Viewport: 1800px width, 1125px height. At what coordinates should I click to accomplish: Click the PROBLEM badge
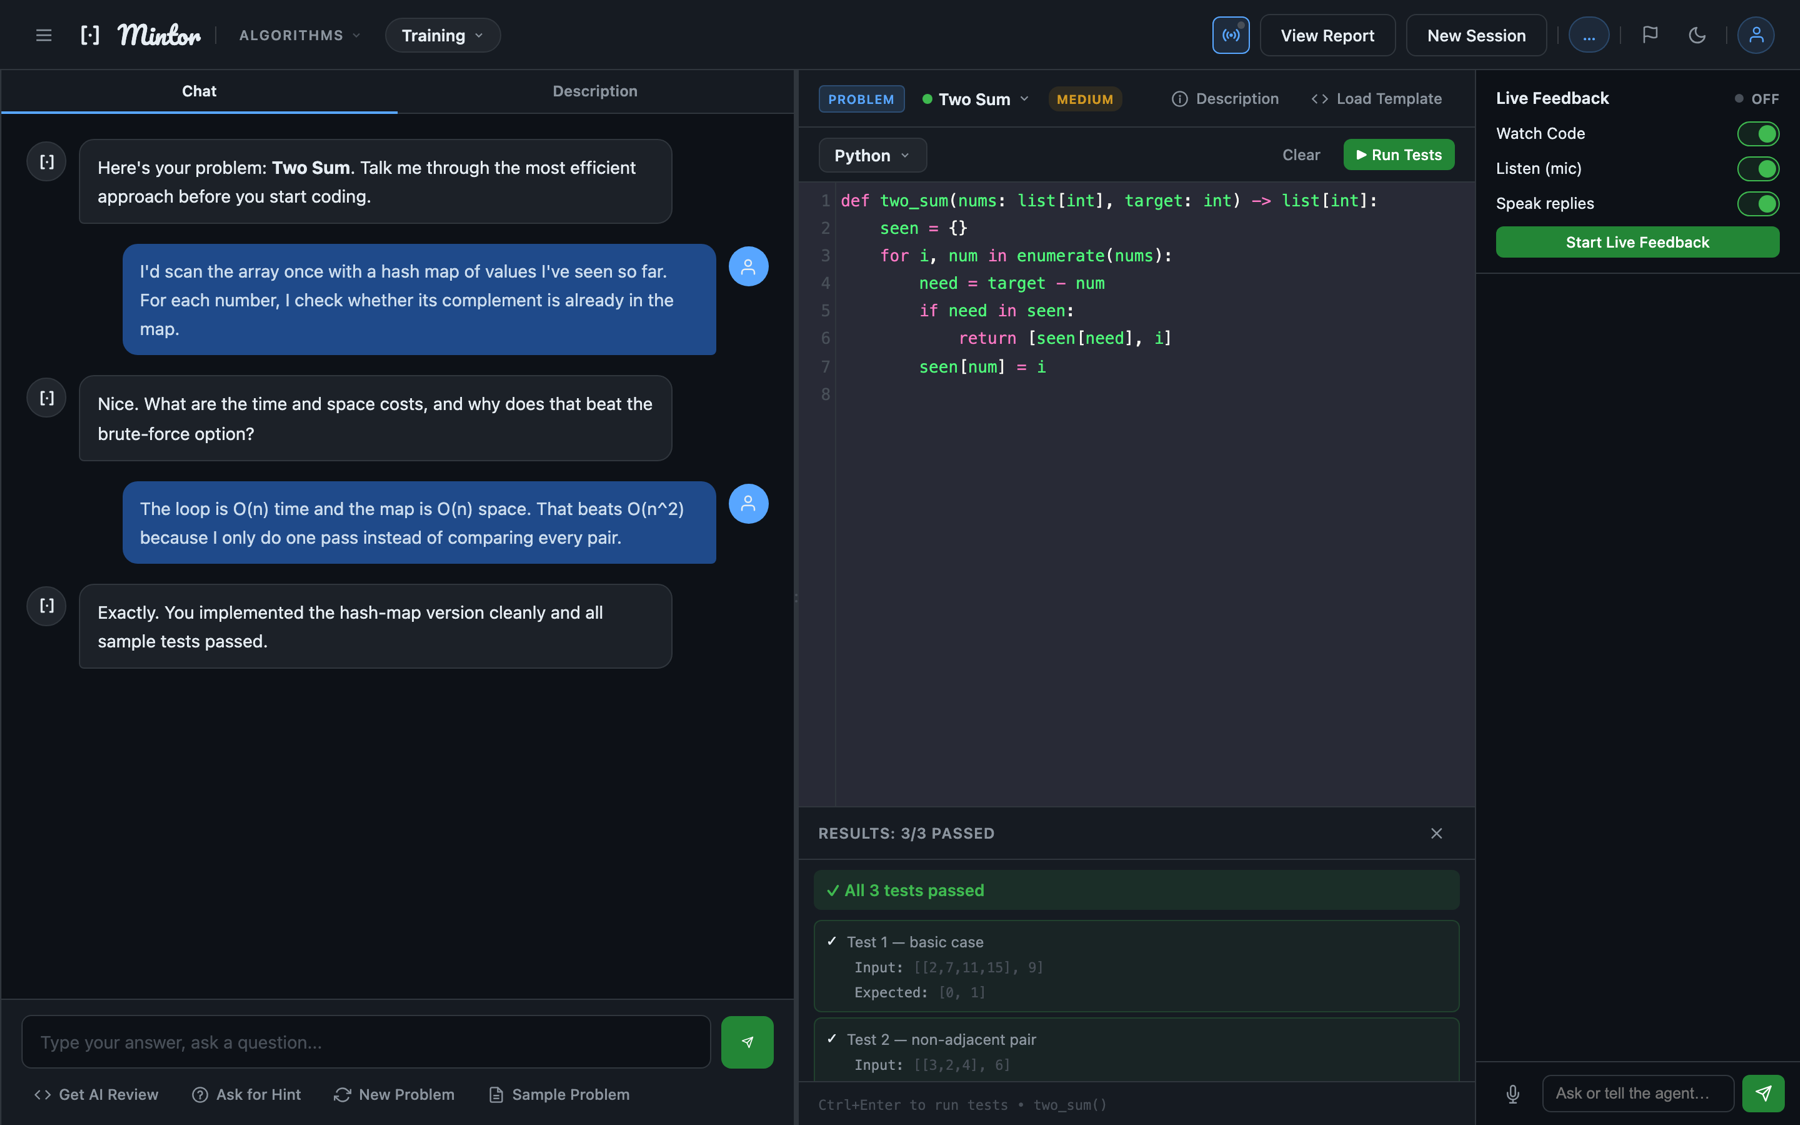[x=861, y=99]
